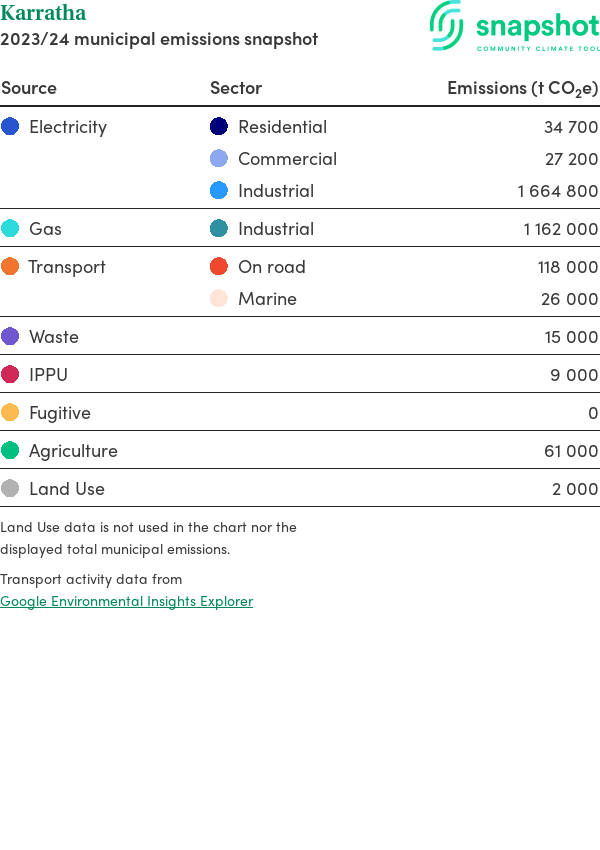Viewport: 600px width, 850px height.
Task: Click the IPPU crimson dot
Action: click(x=10, y=375)
